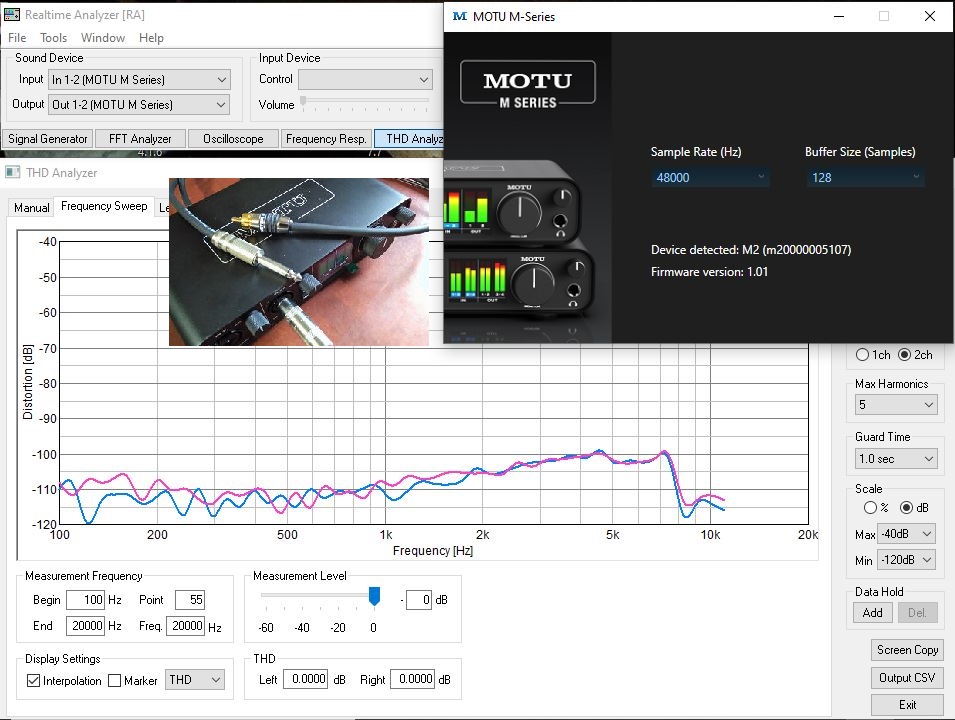Screen dimensions: 955x720
Task: Open the FFT Analyzer
Action: (140, 139)
